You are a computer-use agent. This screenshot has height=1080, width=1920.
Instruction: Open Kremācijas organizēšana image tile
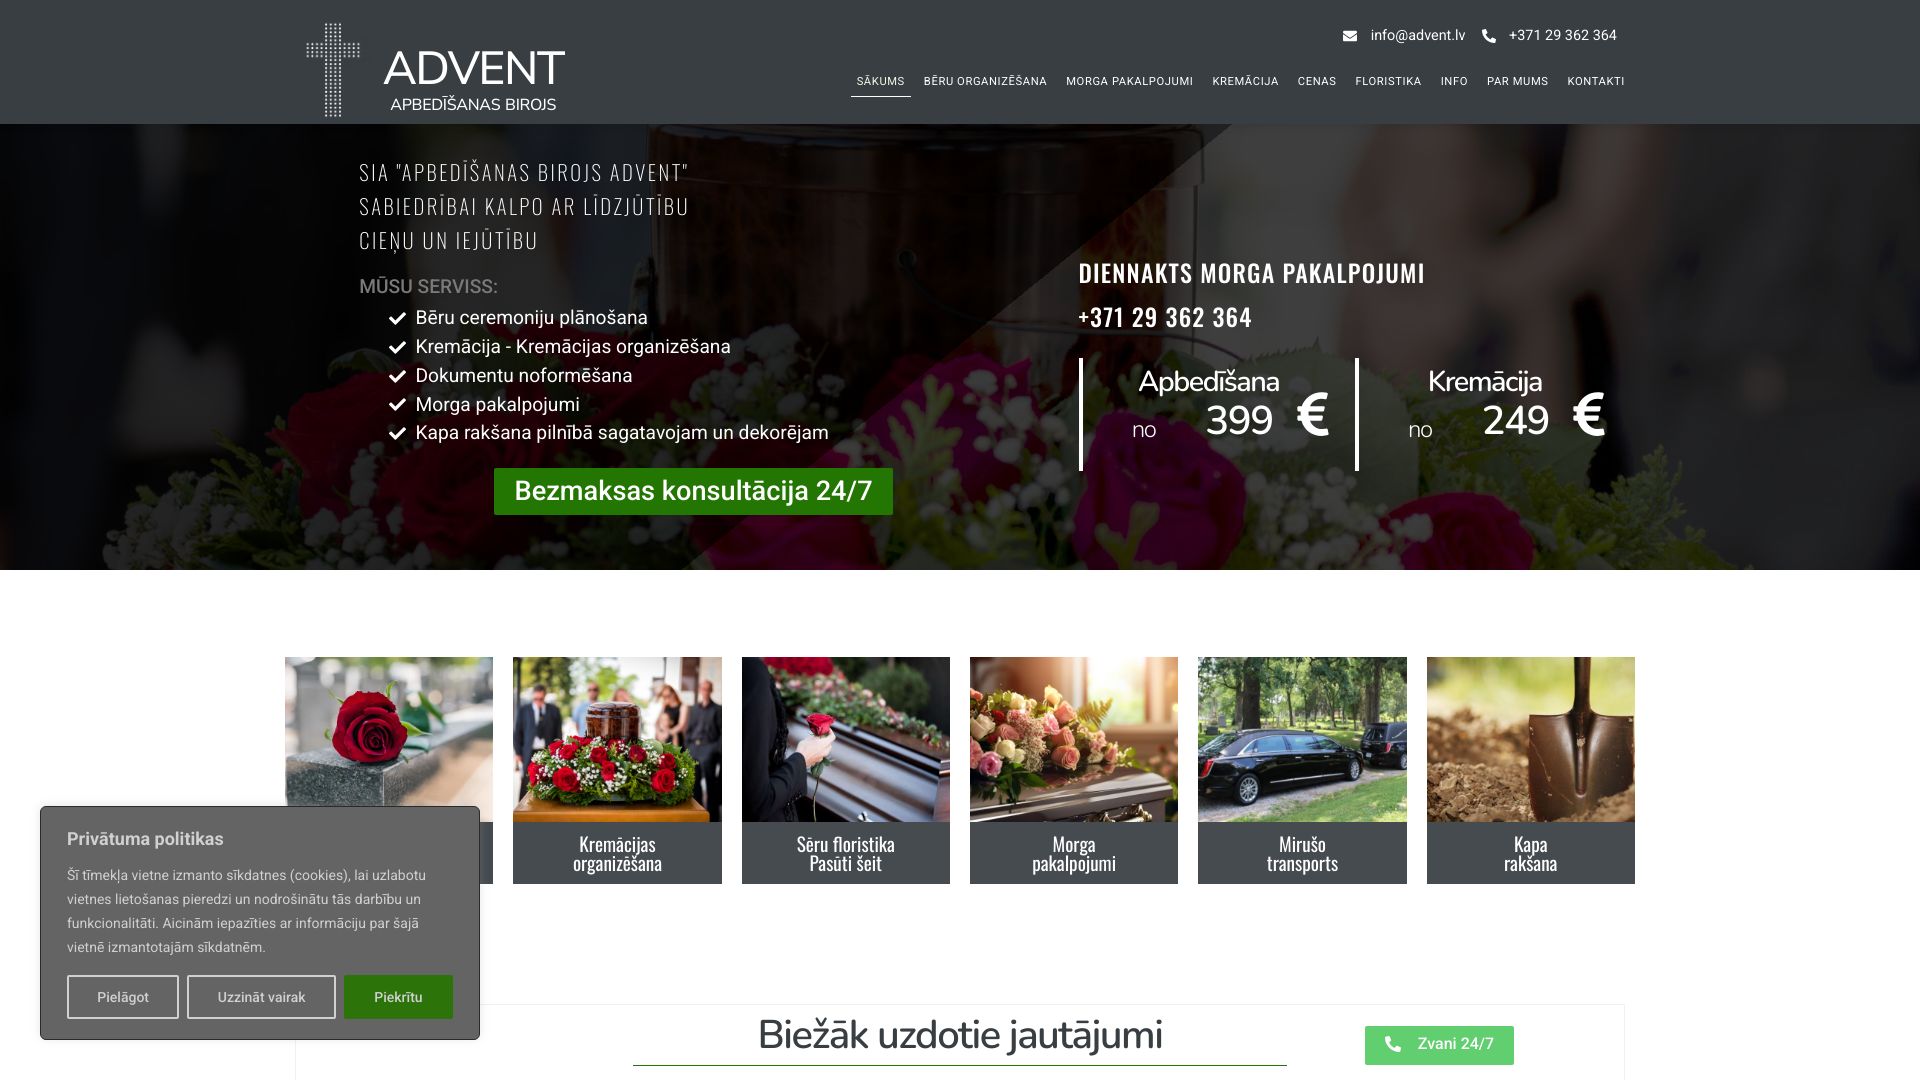pyautogui.click(x=617, y=740)
